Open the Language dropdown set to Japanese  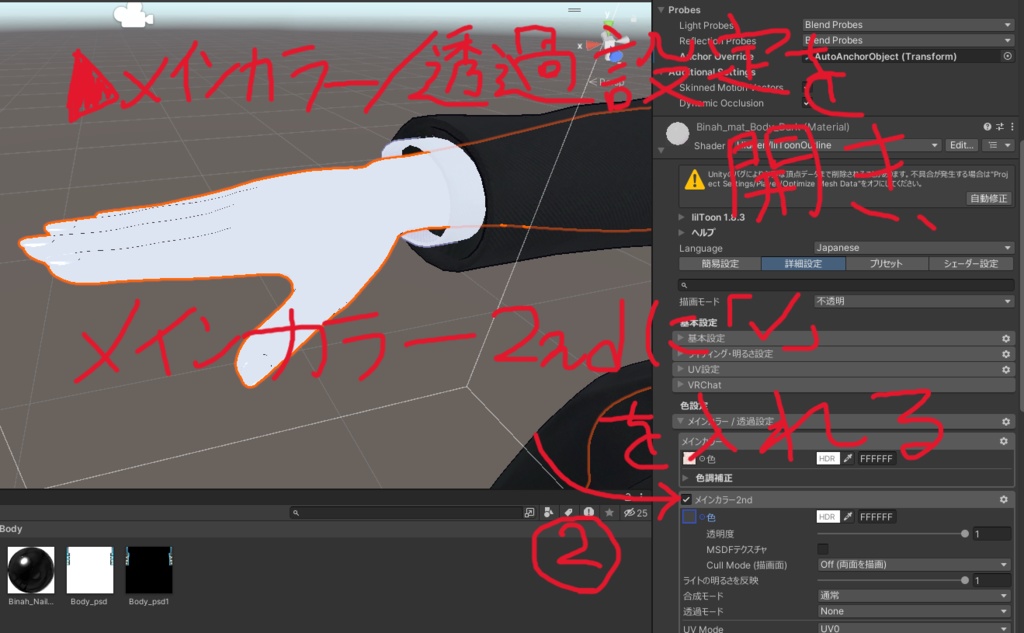click(x=913, y=247)
